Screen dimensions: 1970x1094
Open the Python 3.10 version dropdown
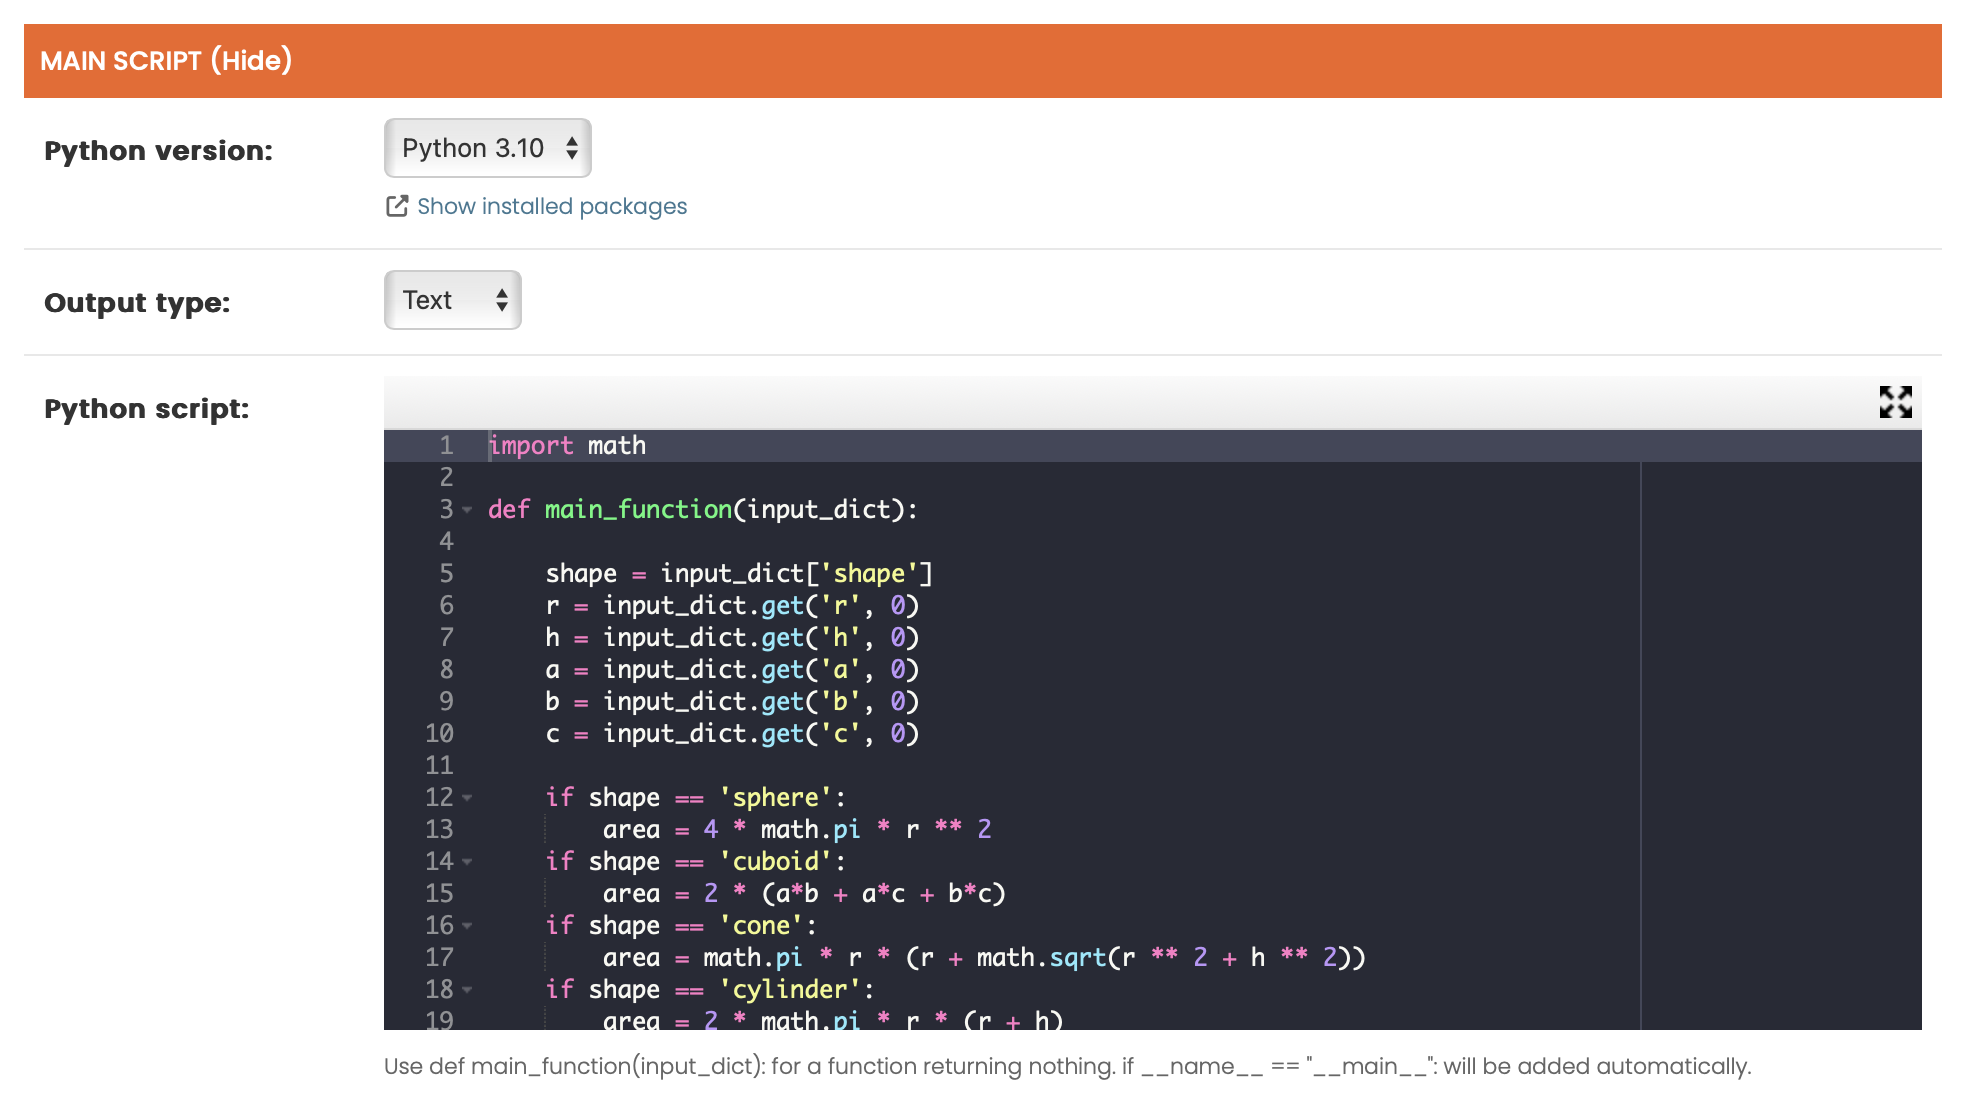[488, 148]
